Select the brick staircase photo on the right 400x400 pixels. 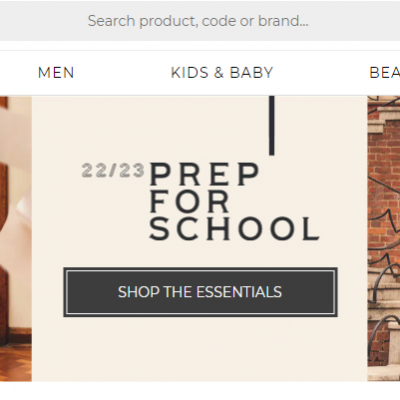pos(384,239)
